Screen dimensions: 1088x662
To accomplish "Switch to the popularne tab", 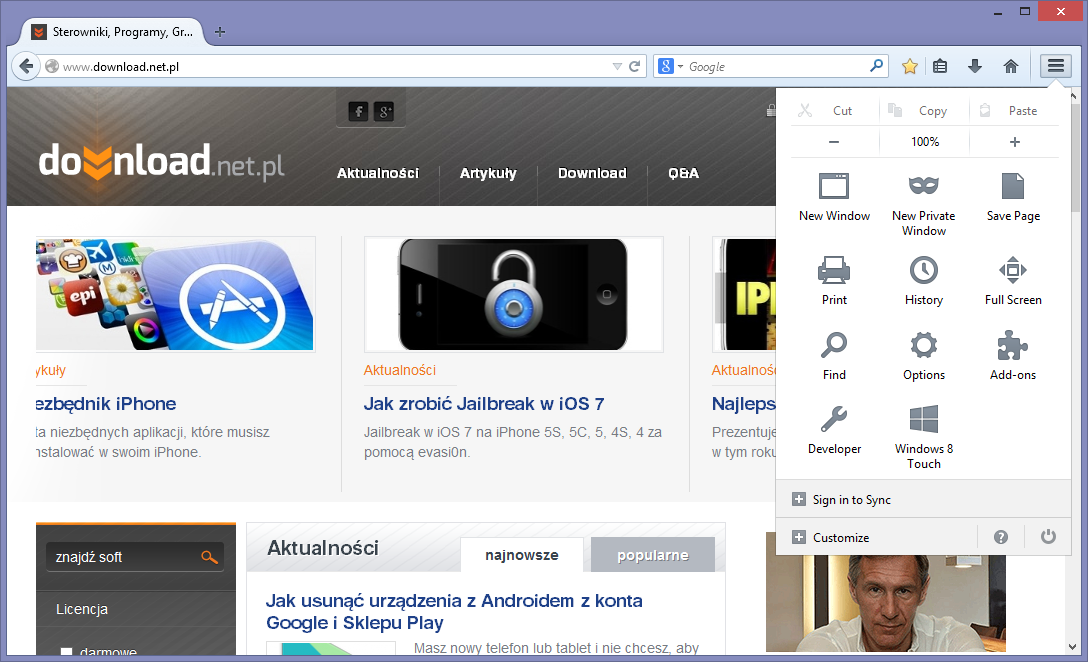I will [653, 554].
